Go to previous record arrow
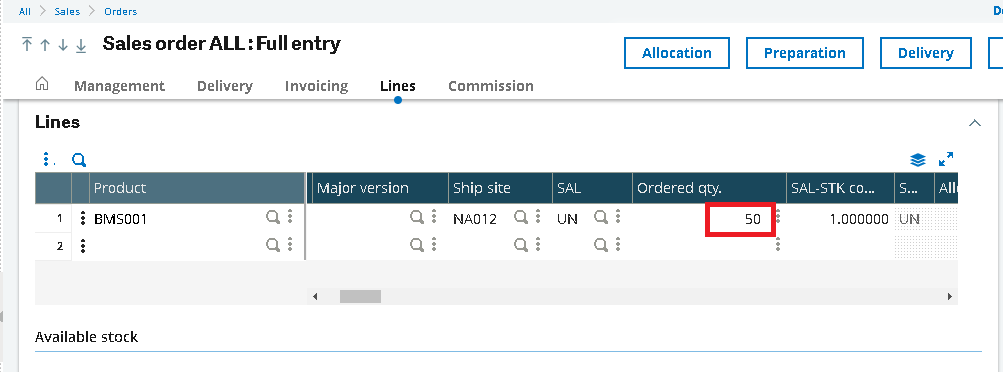This screenshot has height=372, width=1003. (x=45, y=45)
